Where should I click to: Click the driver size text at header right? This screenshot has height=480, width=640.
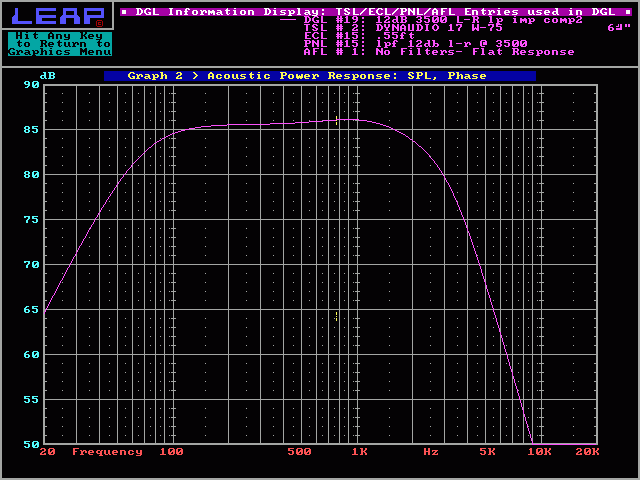619,28
